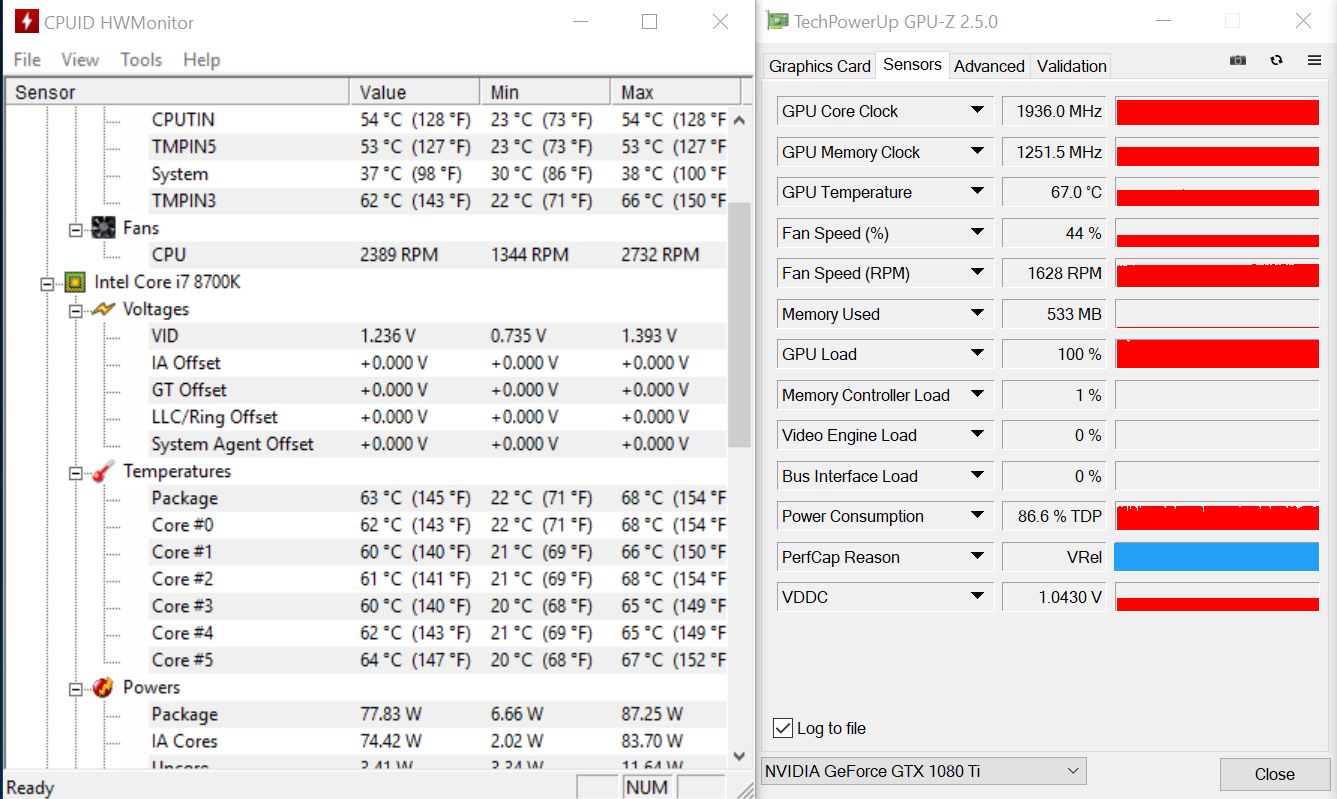This screenshot has height=799, width=1337.
Task: Toggle the Log to file checkbox
Action: click(x=783, y=728)
